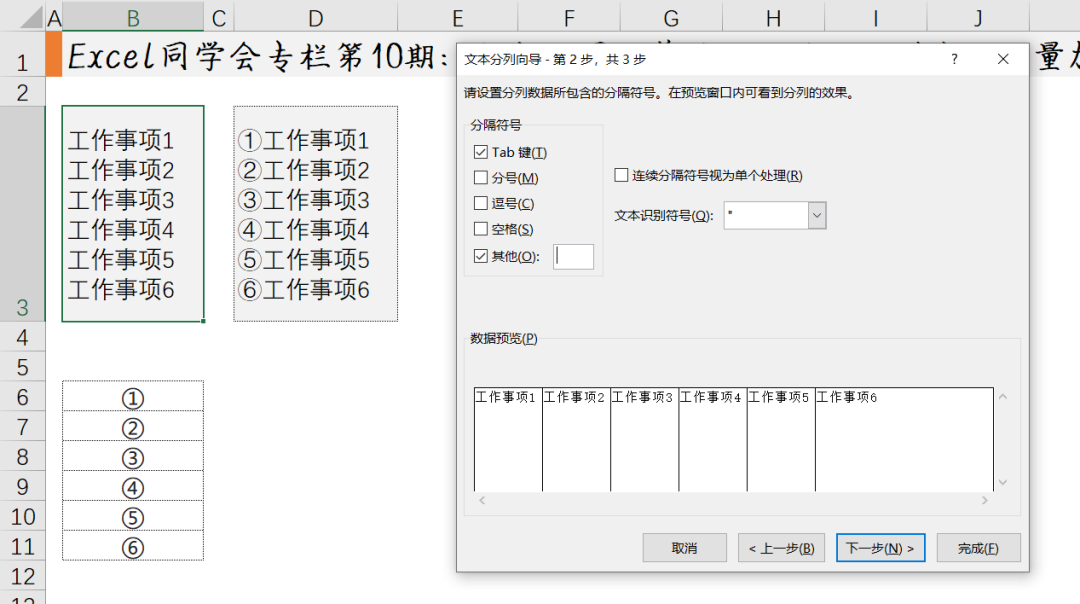Close the Text to Columns wizard dialog
The width and height of the screenshot is (1080, 604).
[1003, 59]
